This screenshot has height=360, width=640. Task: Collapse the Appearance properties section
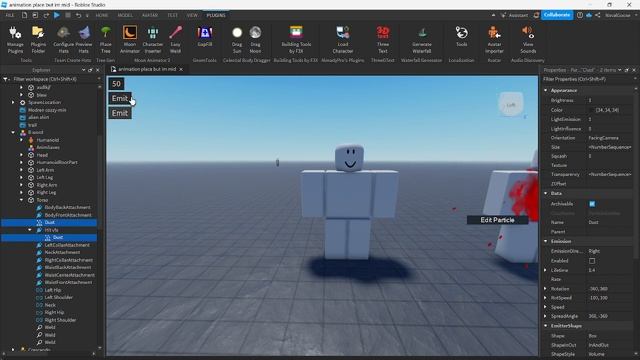546,90
